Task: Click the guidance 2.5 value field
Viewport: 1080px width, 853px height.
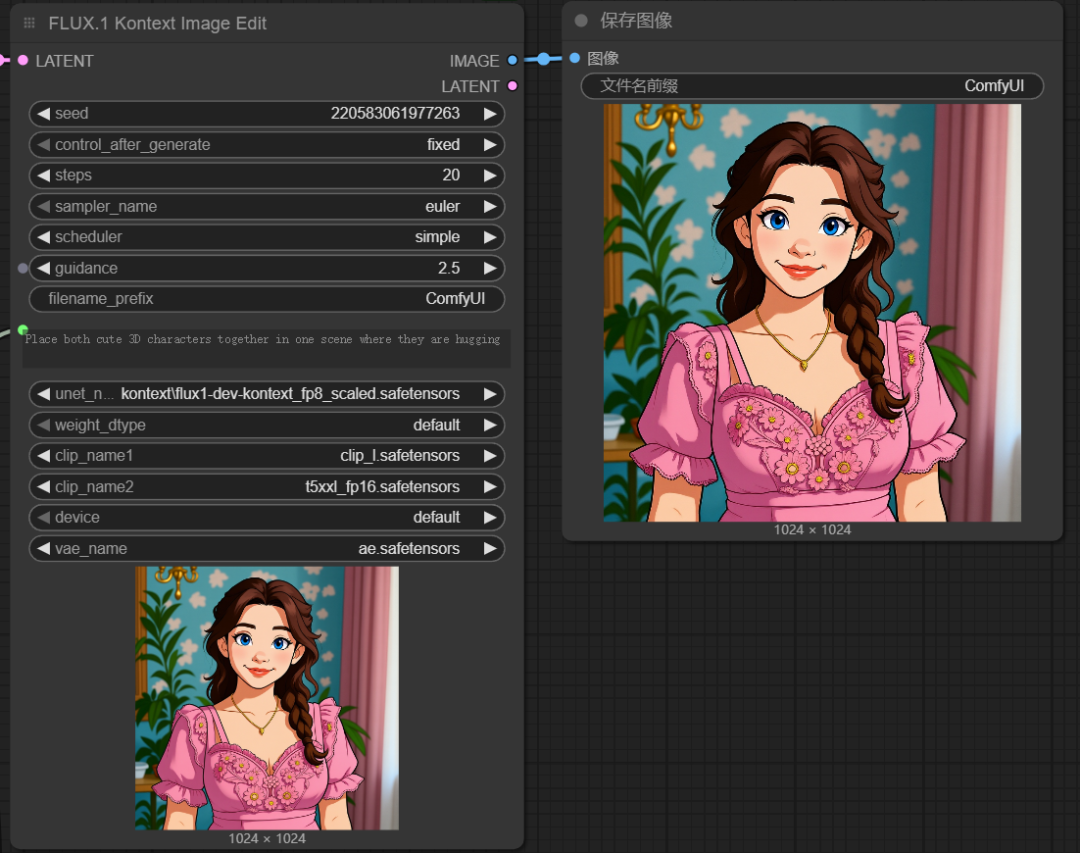Action: (x=267, y=268)
